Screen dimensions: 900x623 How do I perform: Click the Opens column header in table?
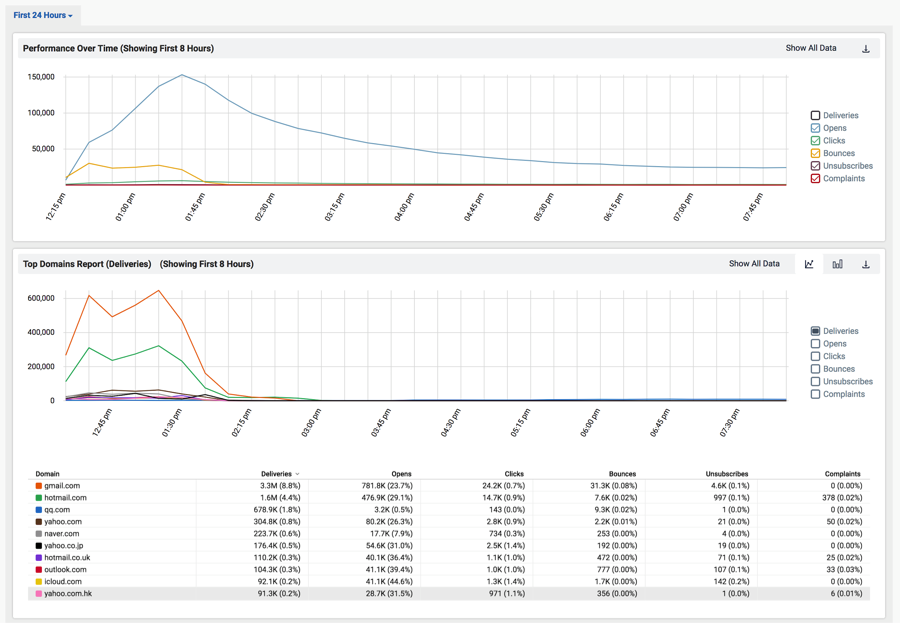[x=401, y=474]
